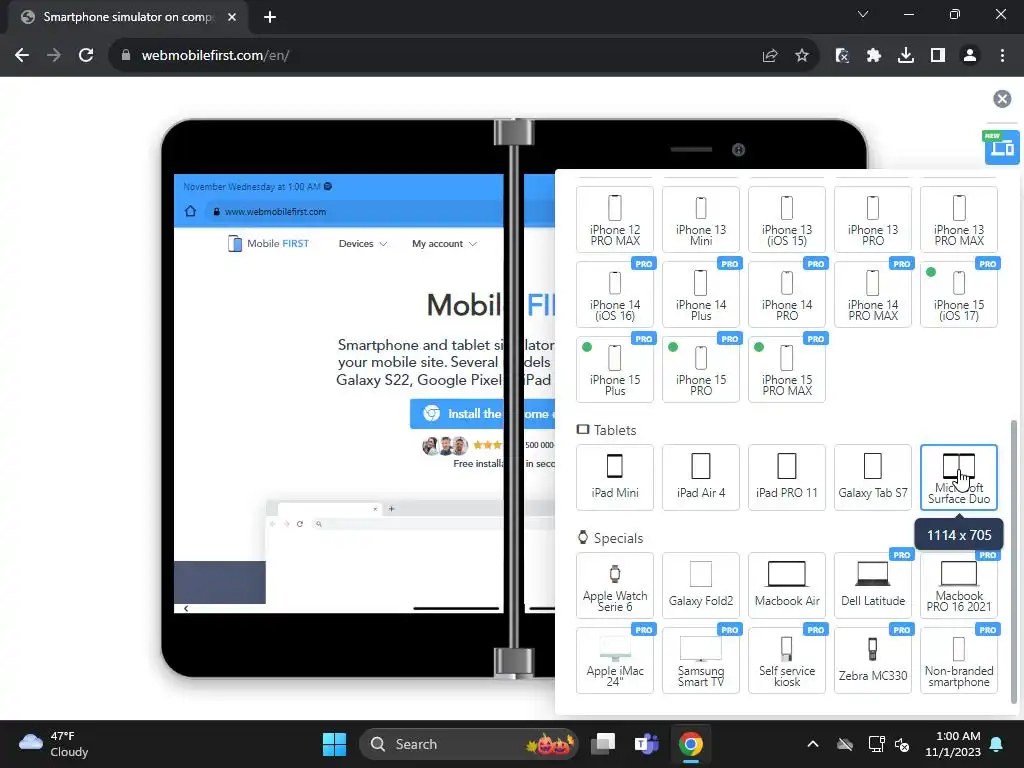Open the Chrome three-dot menu
Screen dimensions: 1024x768
click(1002, 56)
